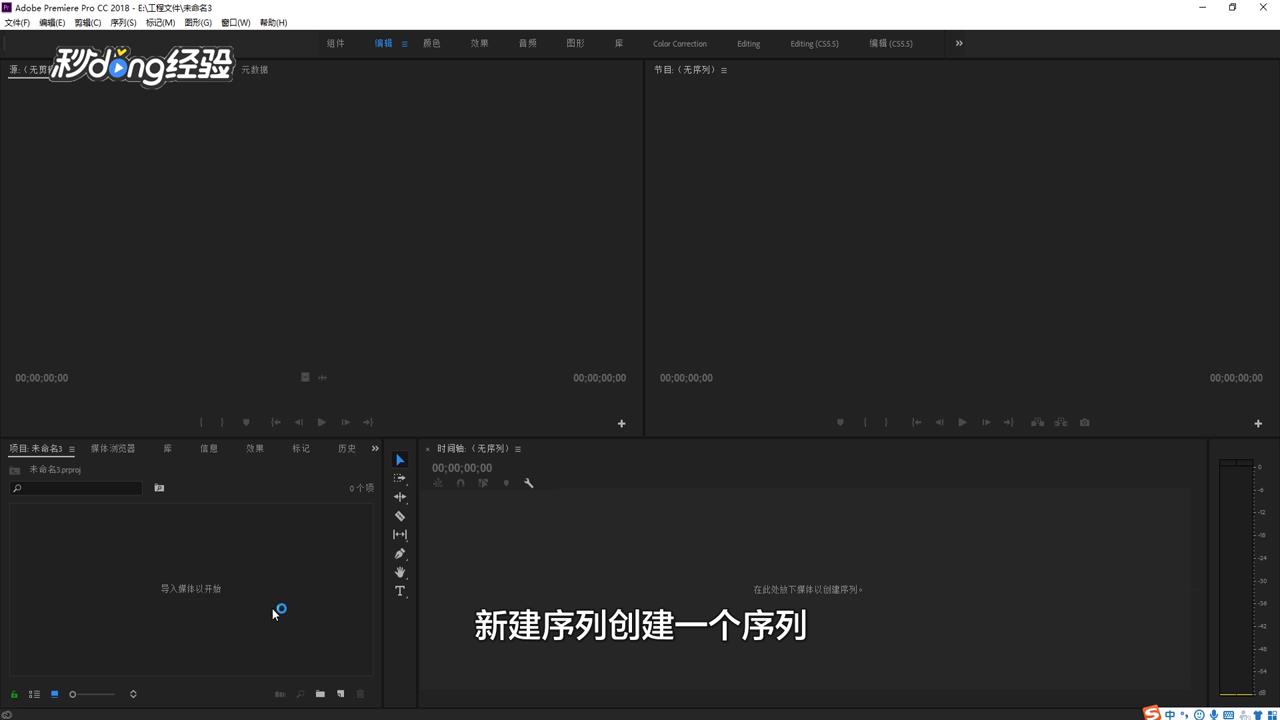Select the Razor tool
Screen dimensions: 1280x720
[x=400, y=516]
